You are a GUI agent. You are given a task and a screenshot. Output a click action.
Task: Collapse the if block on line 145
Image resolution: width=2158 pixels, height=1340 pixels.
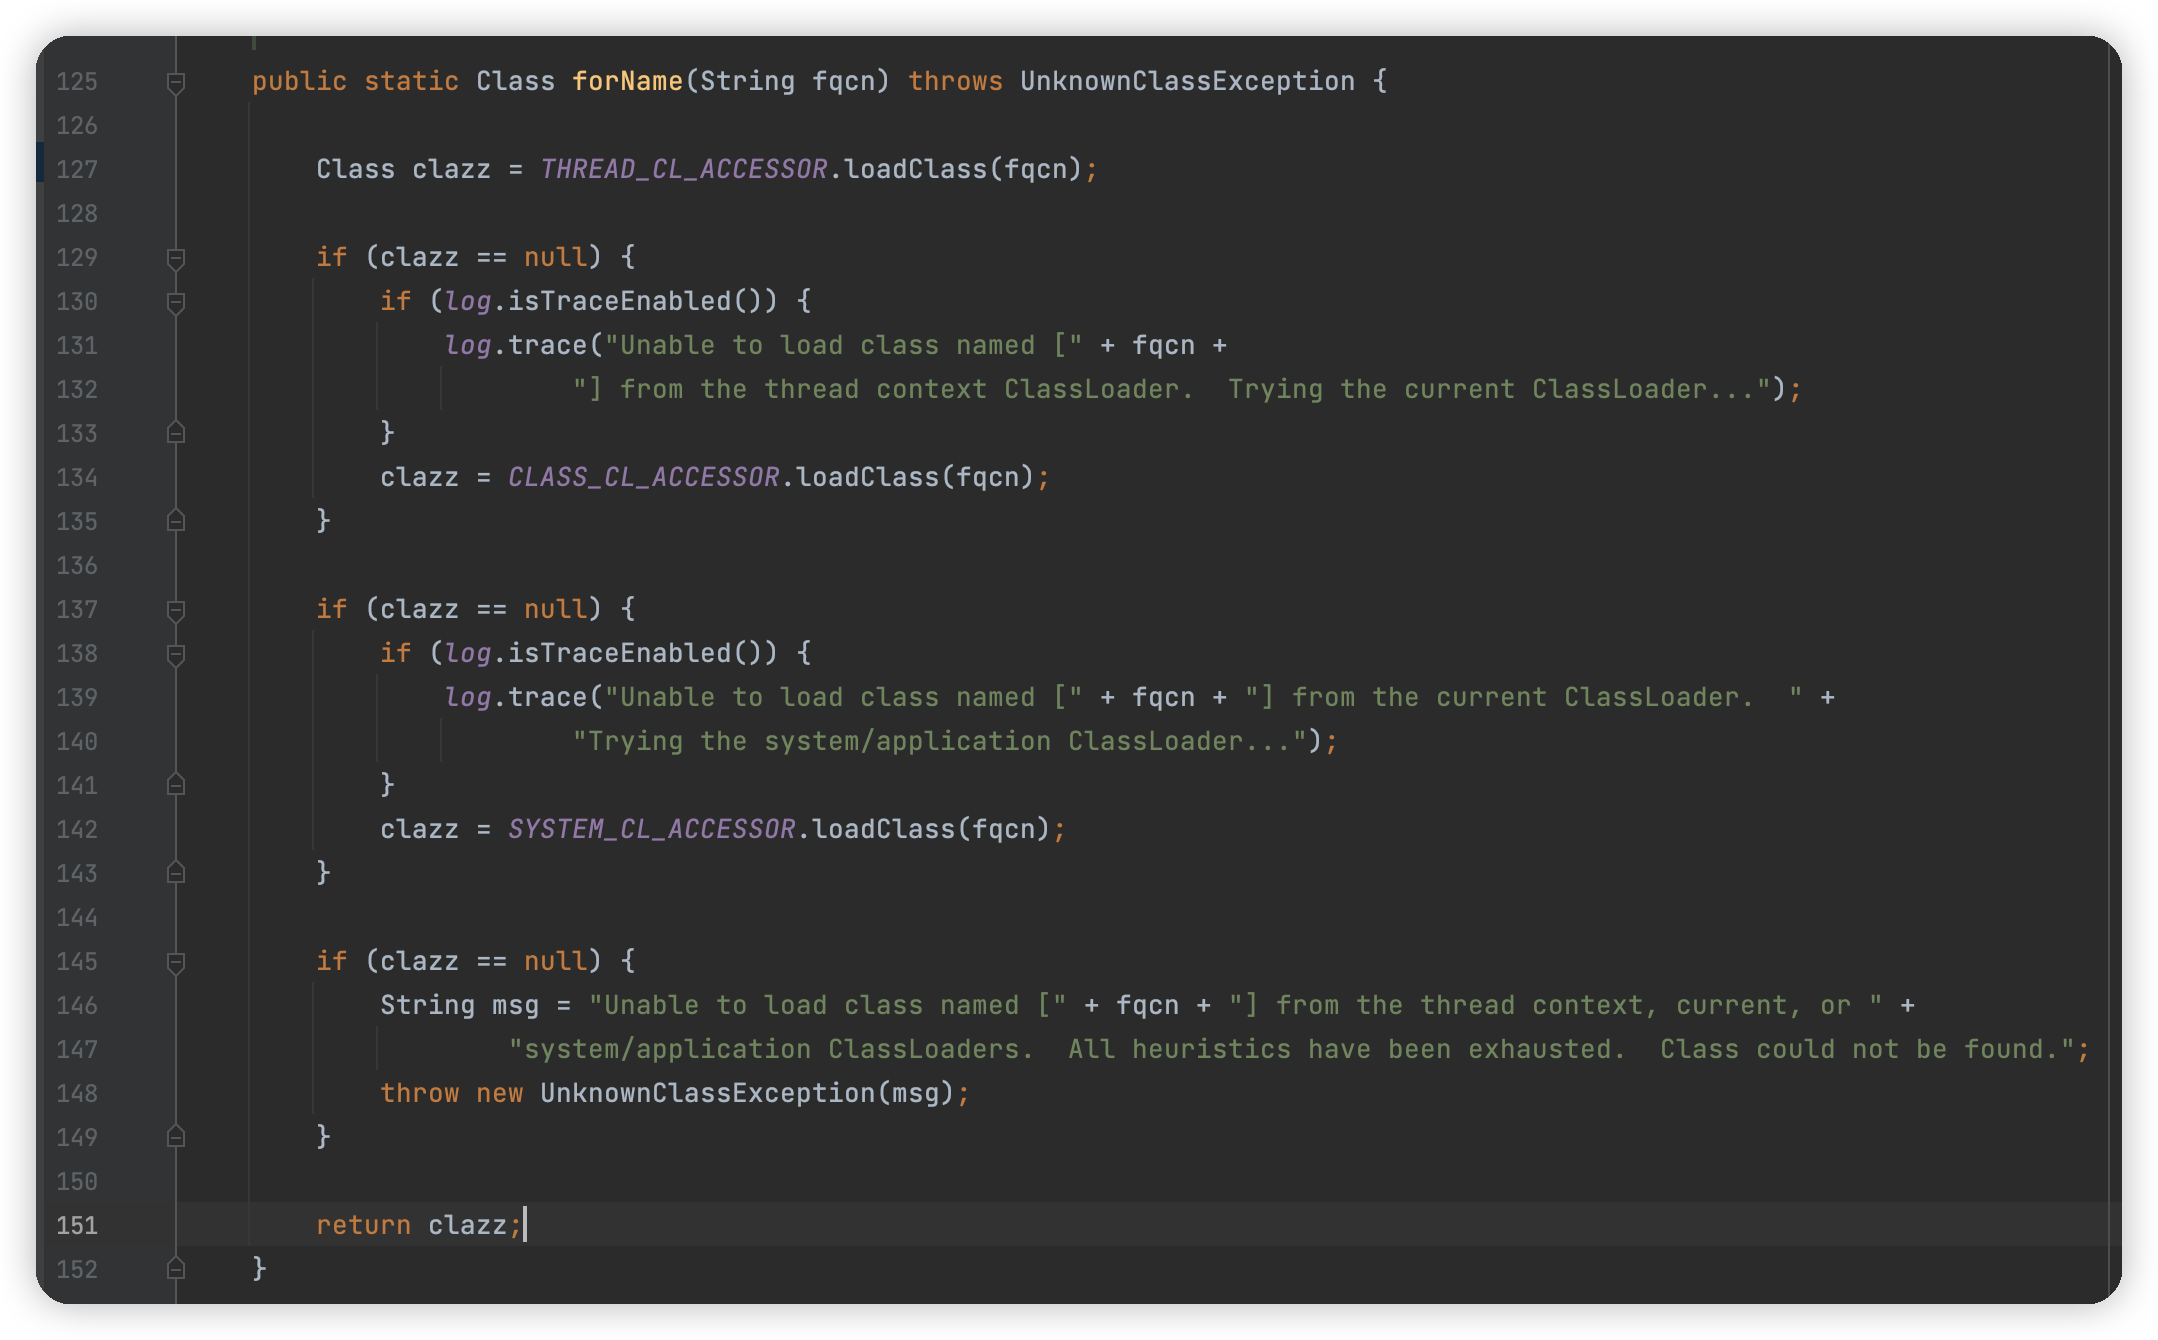(176, 962)
